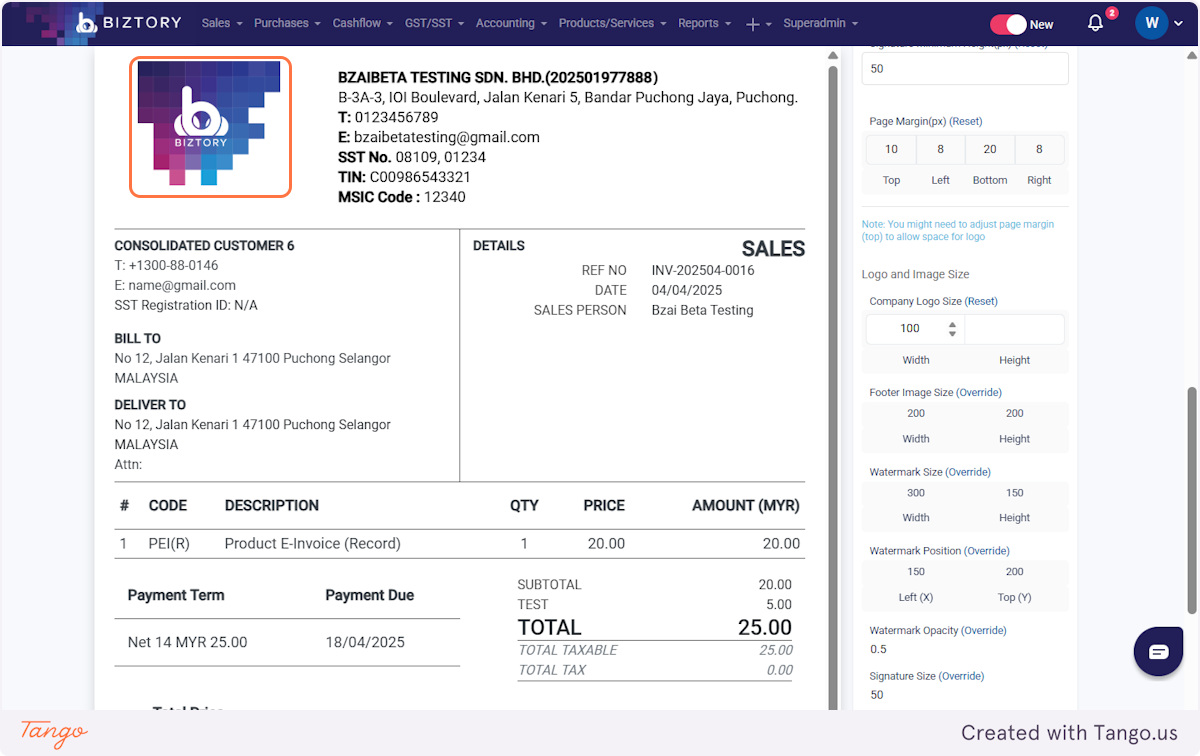Viewport: 1200px width, 756px height.
Task: Open the Products/Services menu
Action: pos(612,23)
